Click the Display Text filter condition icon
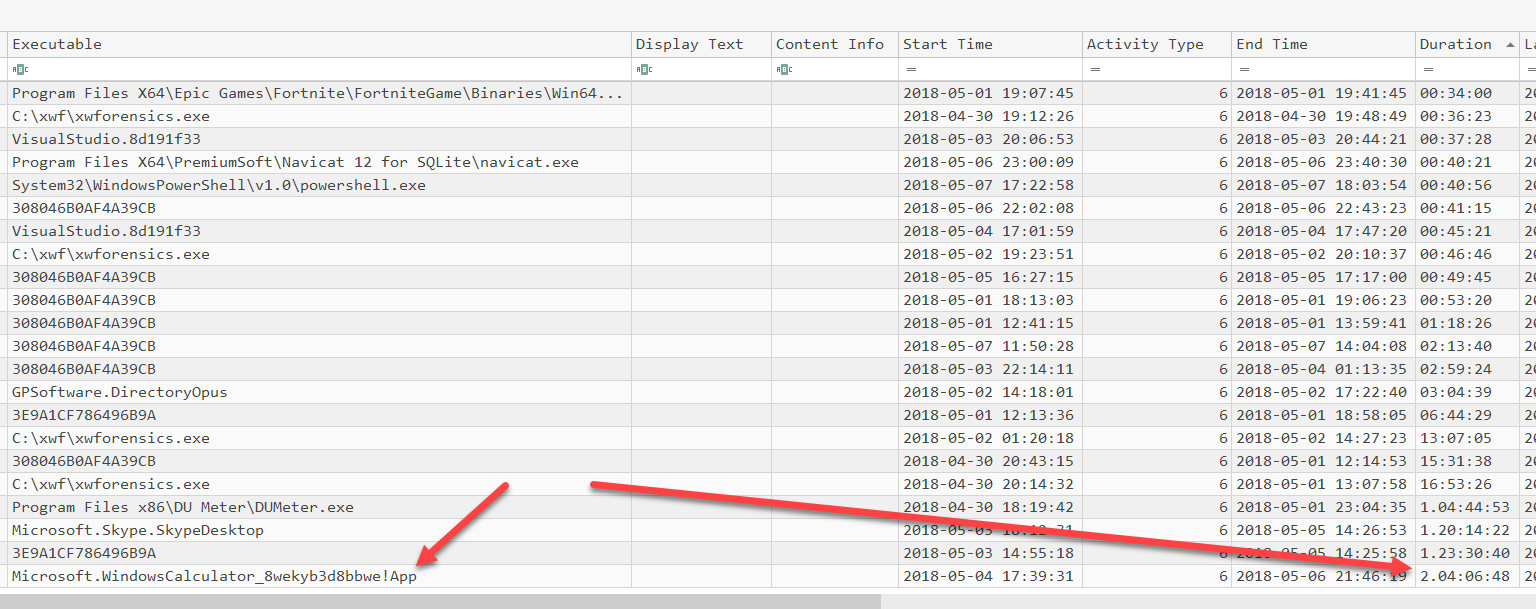Viewport: 1536px width, 609px height. pos(644,69)
